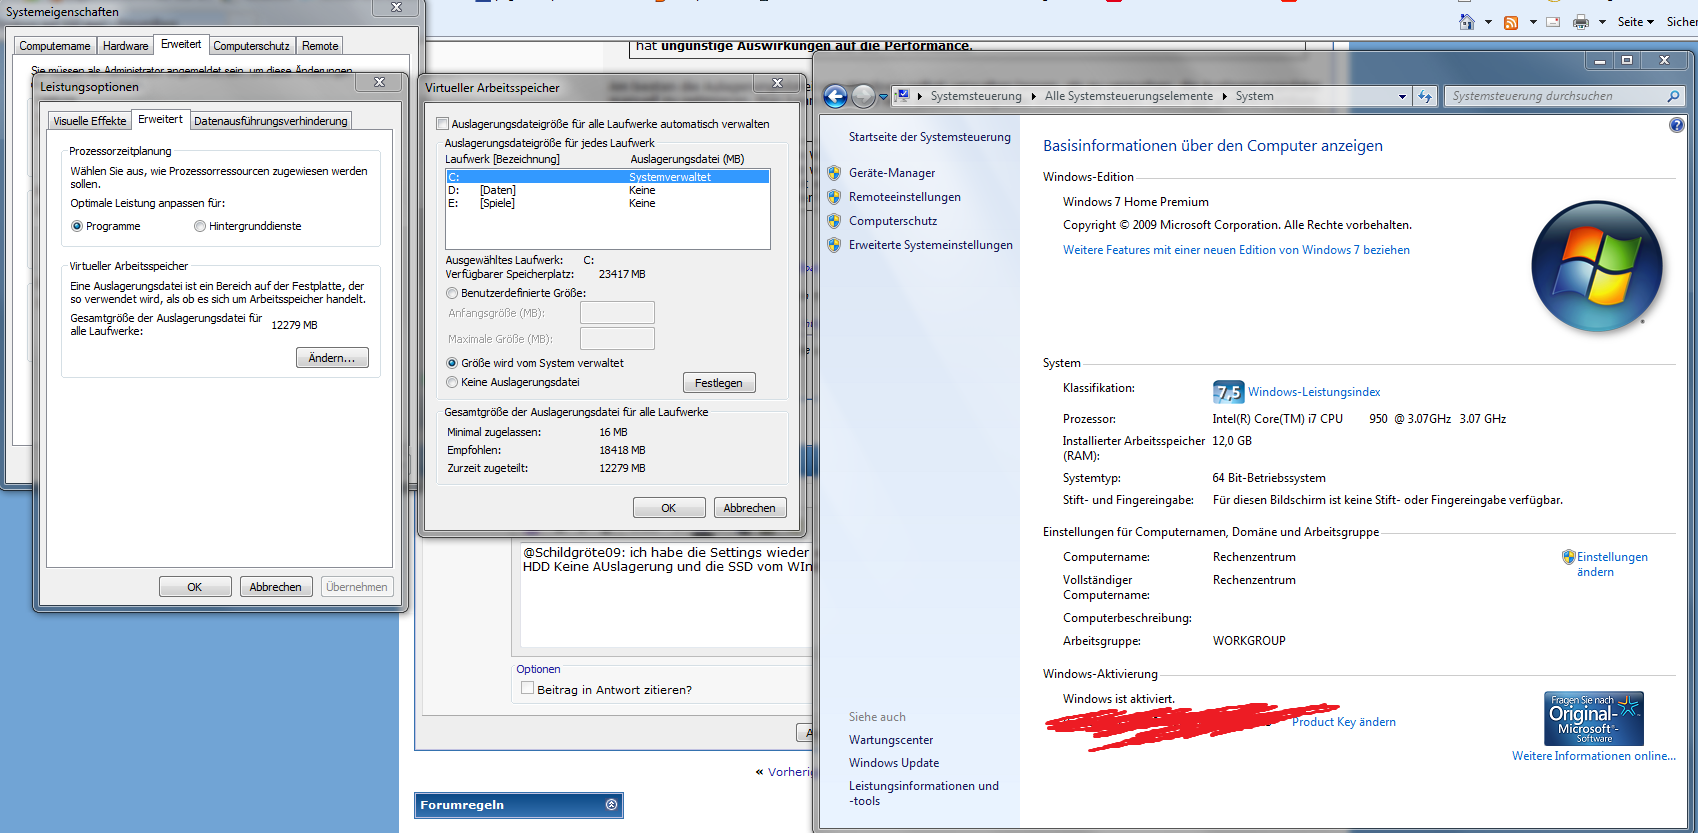Switch to the Visuelle Effekte tab
1698x833 pixels.
pos(90,121)
